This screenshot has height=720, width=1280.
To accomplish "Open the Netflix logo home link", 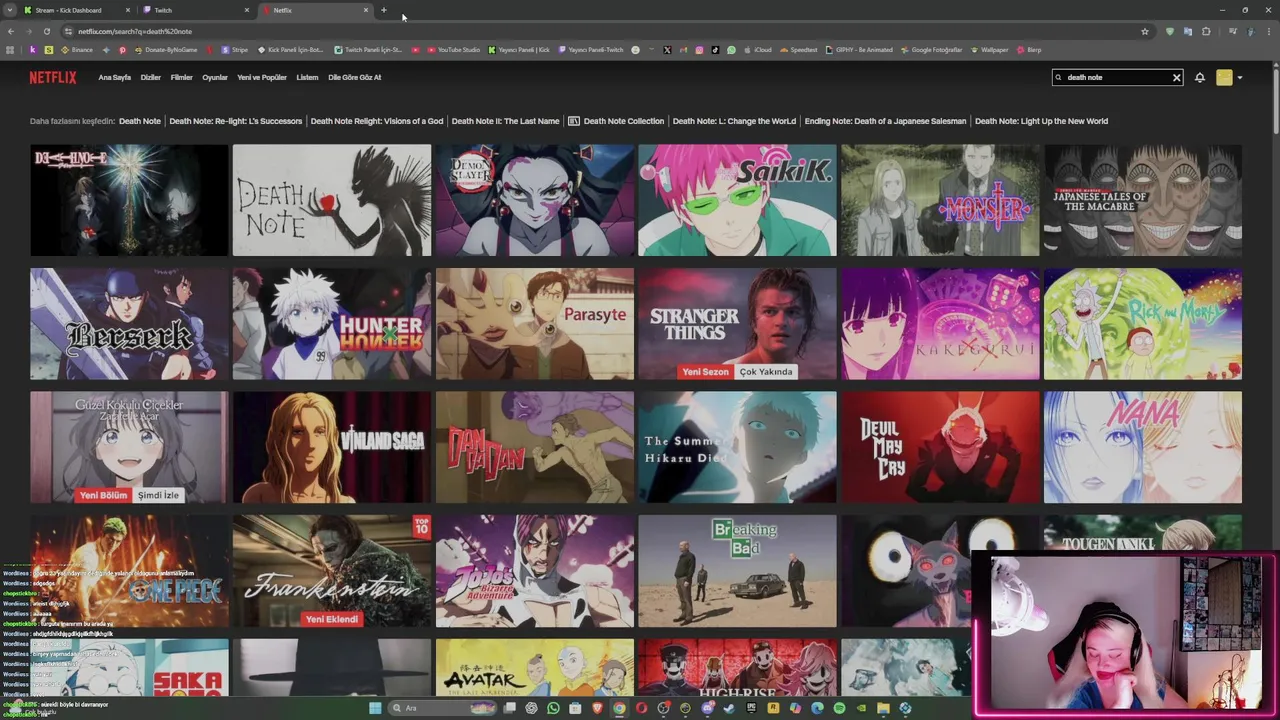I will click(x=52, y=77).
